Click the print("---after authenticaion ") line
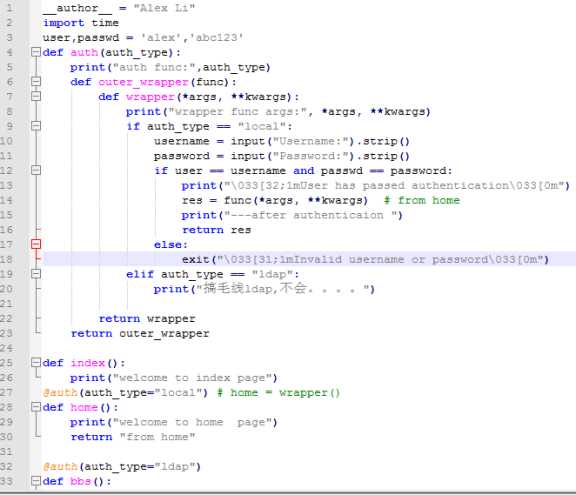Image resolution: width=576 pixels, height=495 pixels. tap(292, 215)
